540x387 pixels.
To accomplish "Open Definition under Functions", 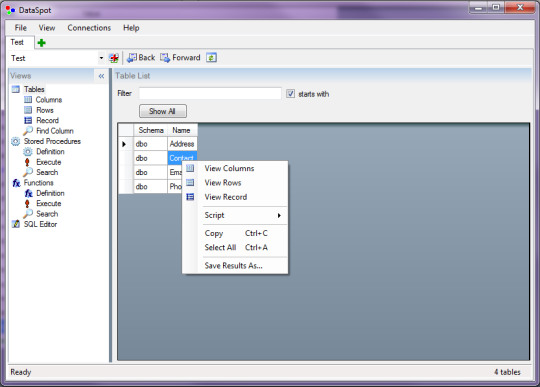I will [50, 193].
